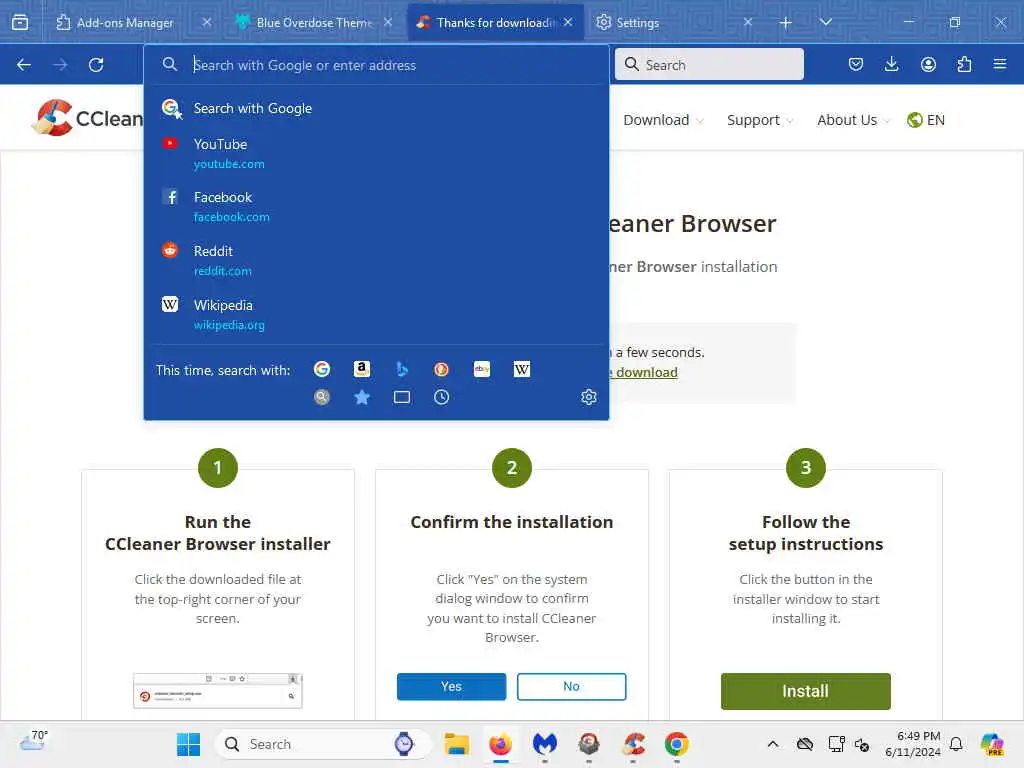Viewport: 1024px width, 768px height.
Task: Close the Blue Overdose Theme tab
Action: pyautogui.click(x=388, y=22)
